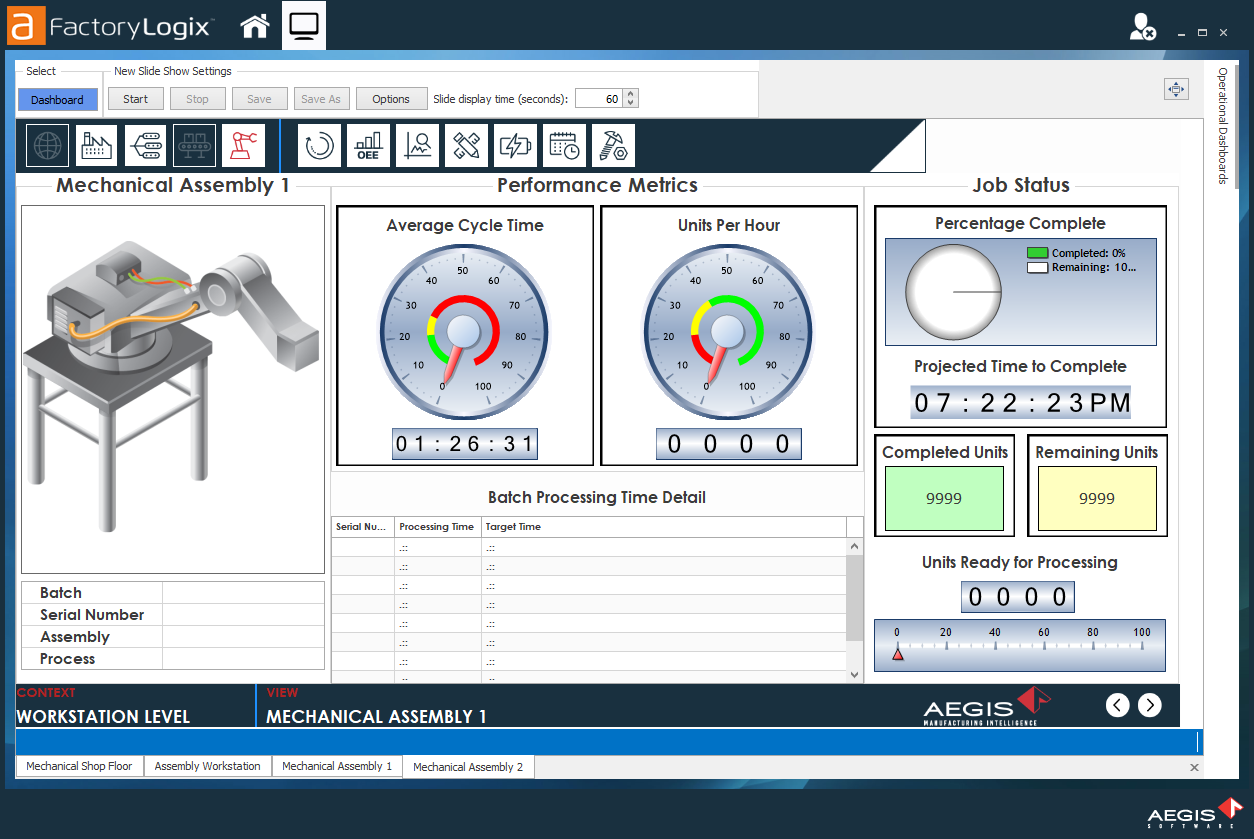This screenshot has width=1254, height=839.
Task: Click the next view arrow near AEGIS logo
Action: click(1149, 705)
